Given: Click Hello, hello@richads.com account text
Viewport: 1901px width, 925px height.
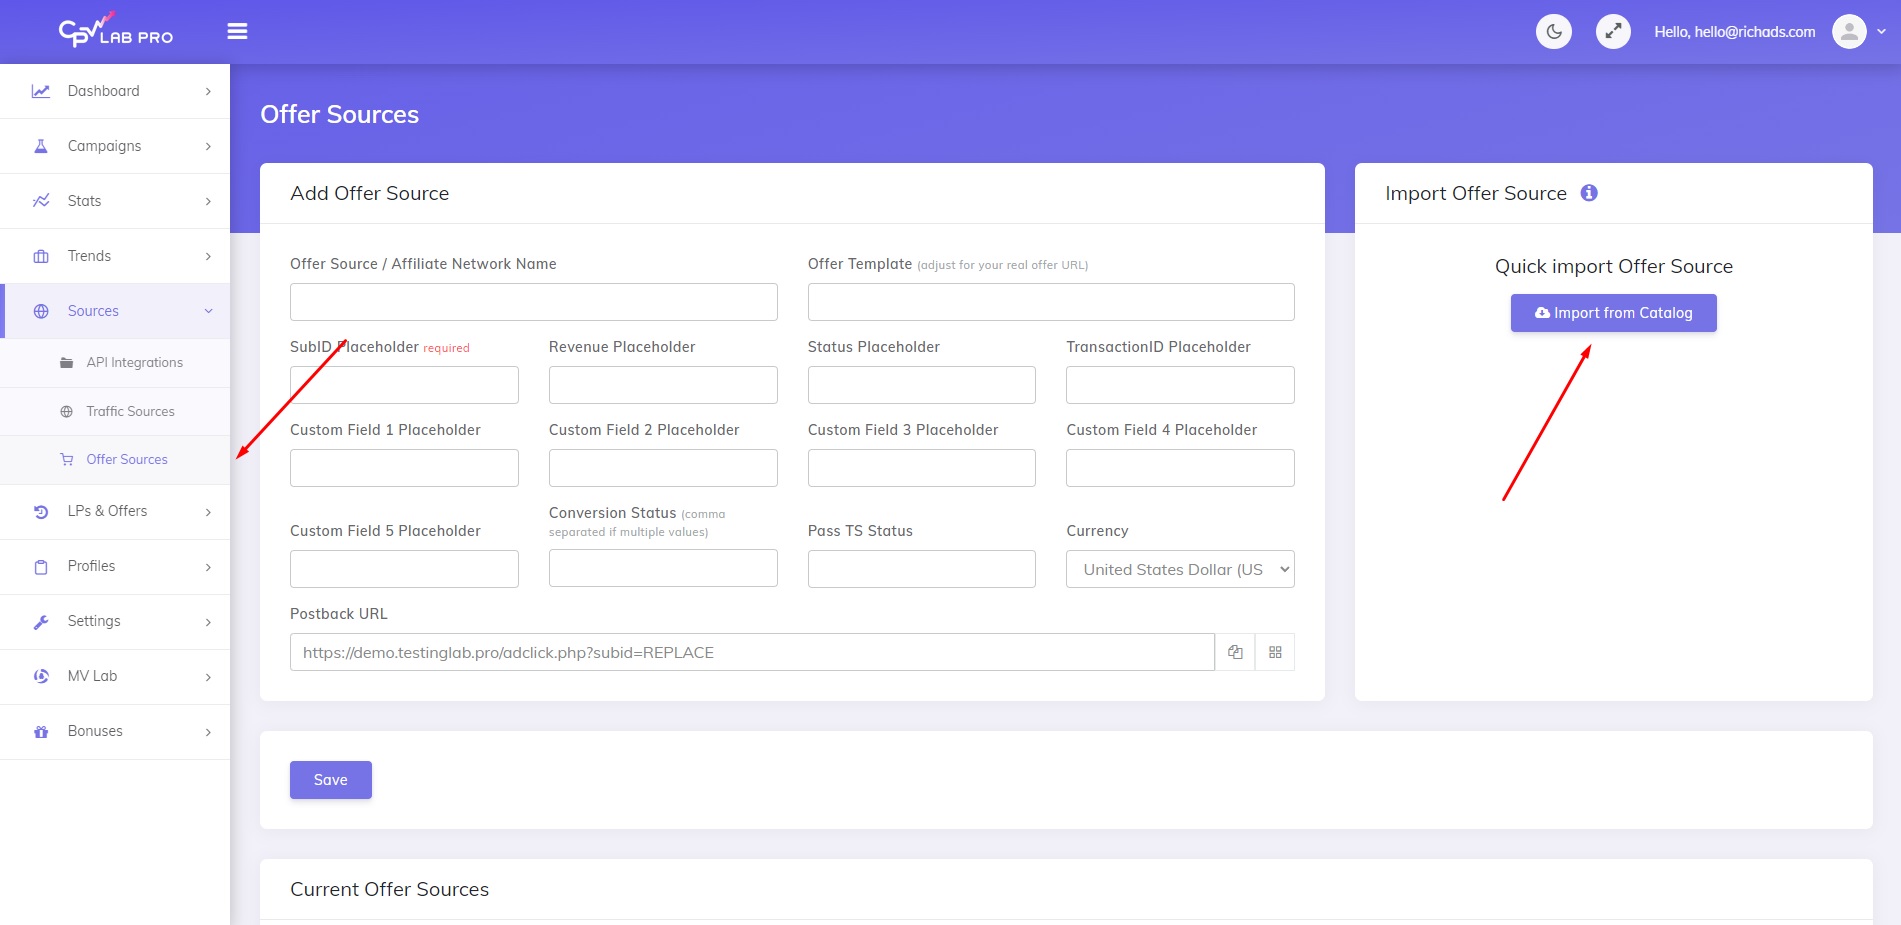Looking at the screenshot, I should pyautogui.click(x=1734, y=32).
